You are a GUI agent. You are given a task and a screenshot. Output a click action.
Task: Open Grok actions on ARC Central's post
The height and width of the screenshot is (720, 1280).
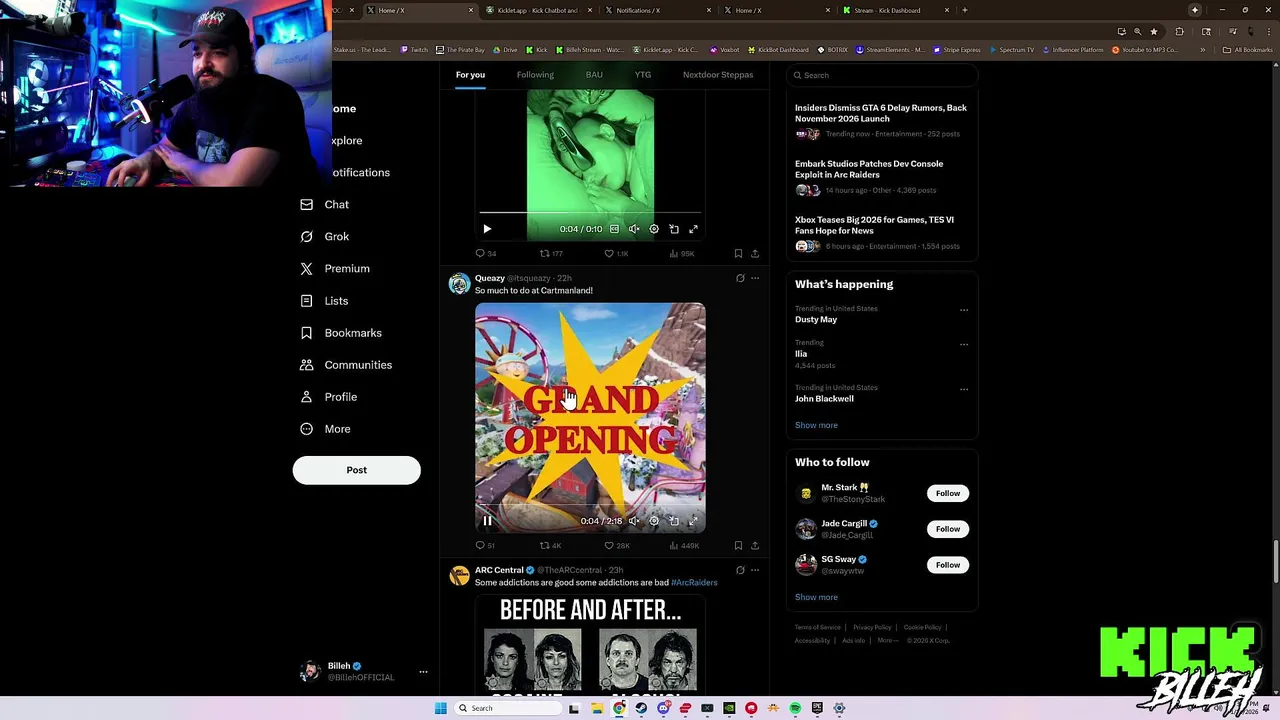[x=740, y=570]
